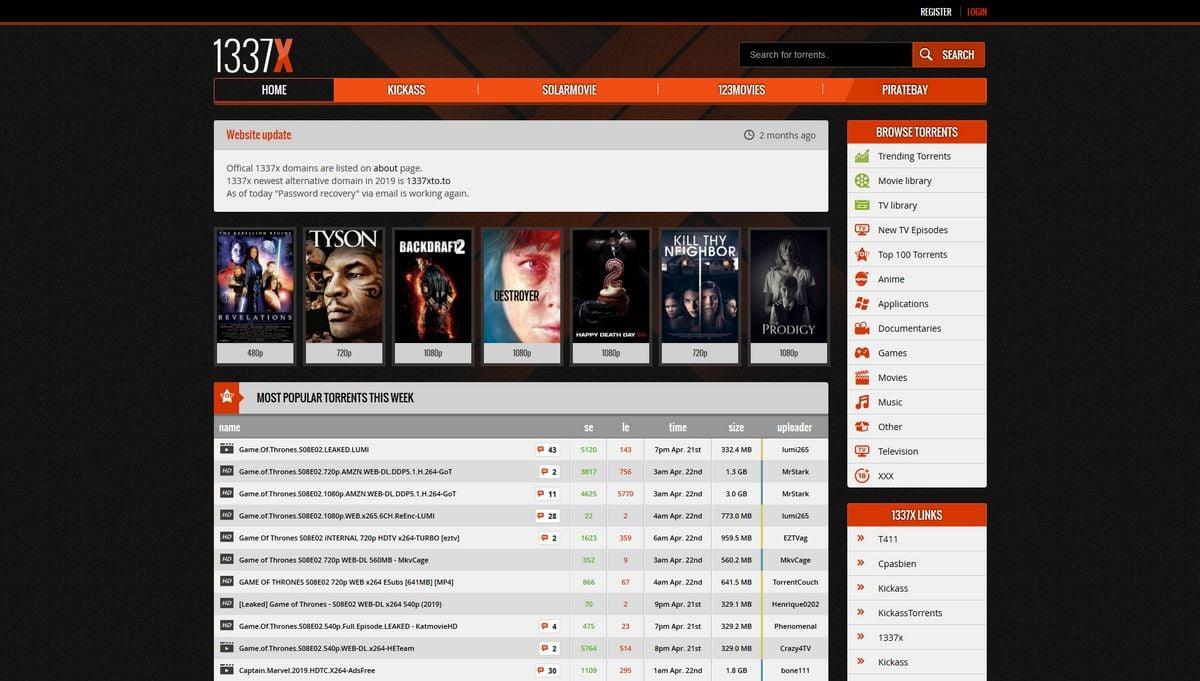Open the Website update heading
This screenshot has width=1200, height=681.
(259, 135)
